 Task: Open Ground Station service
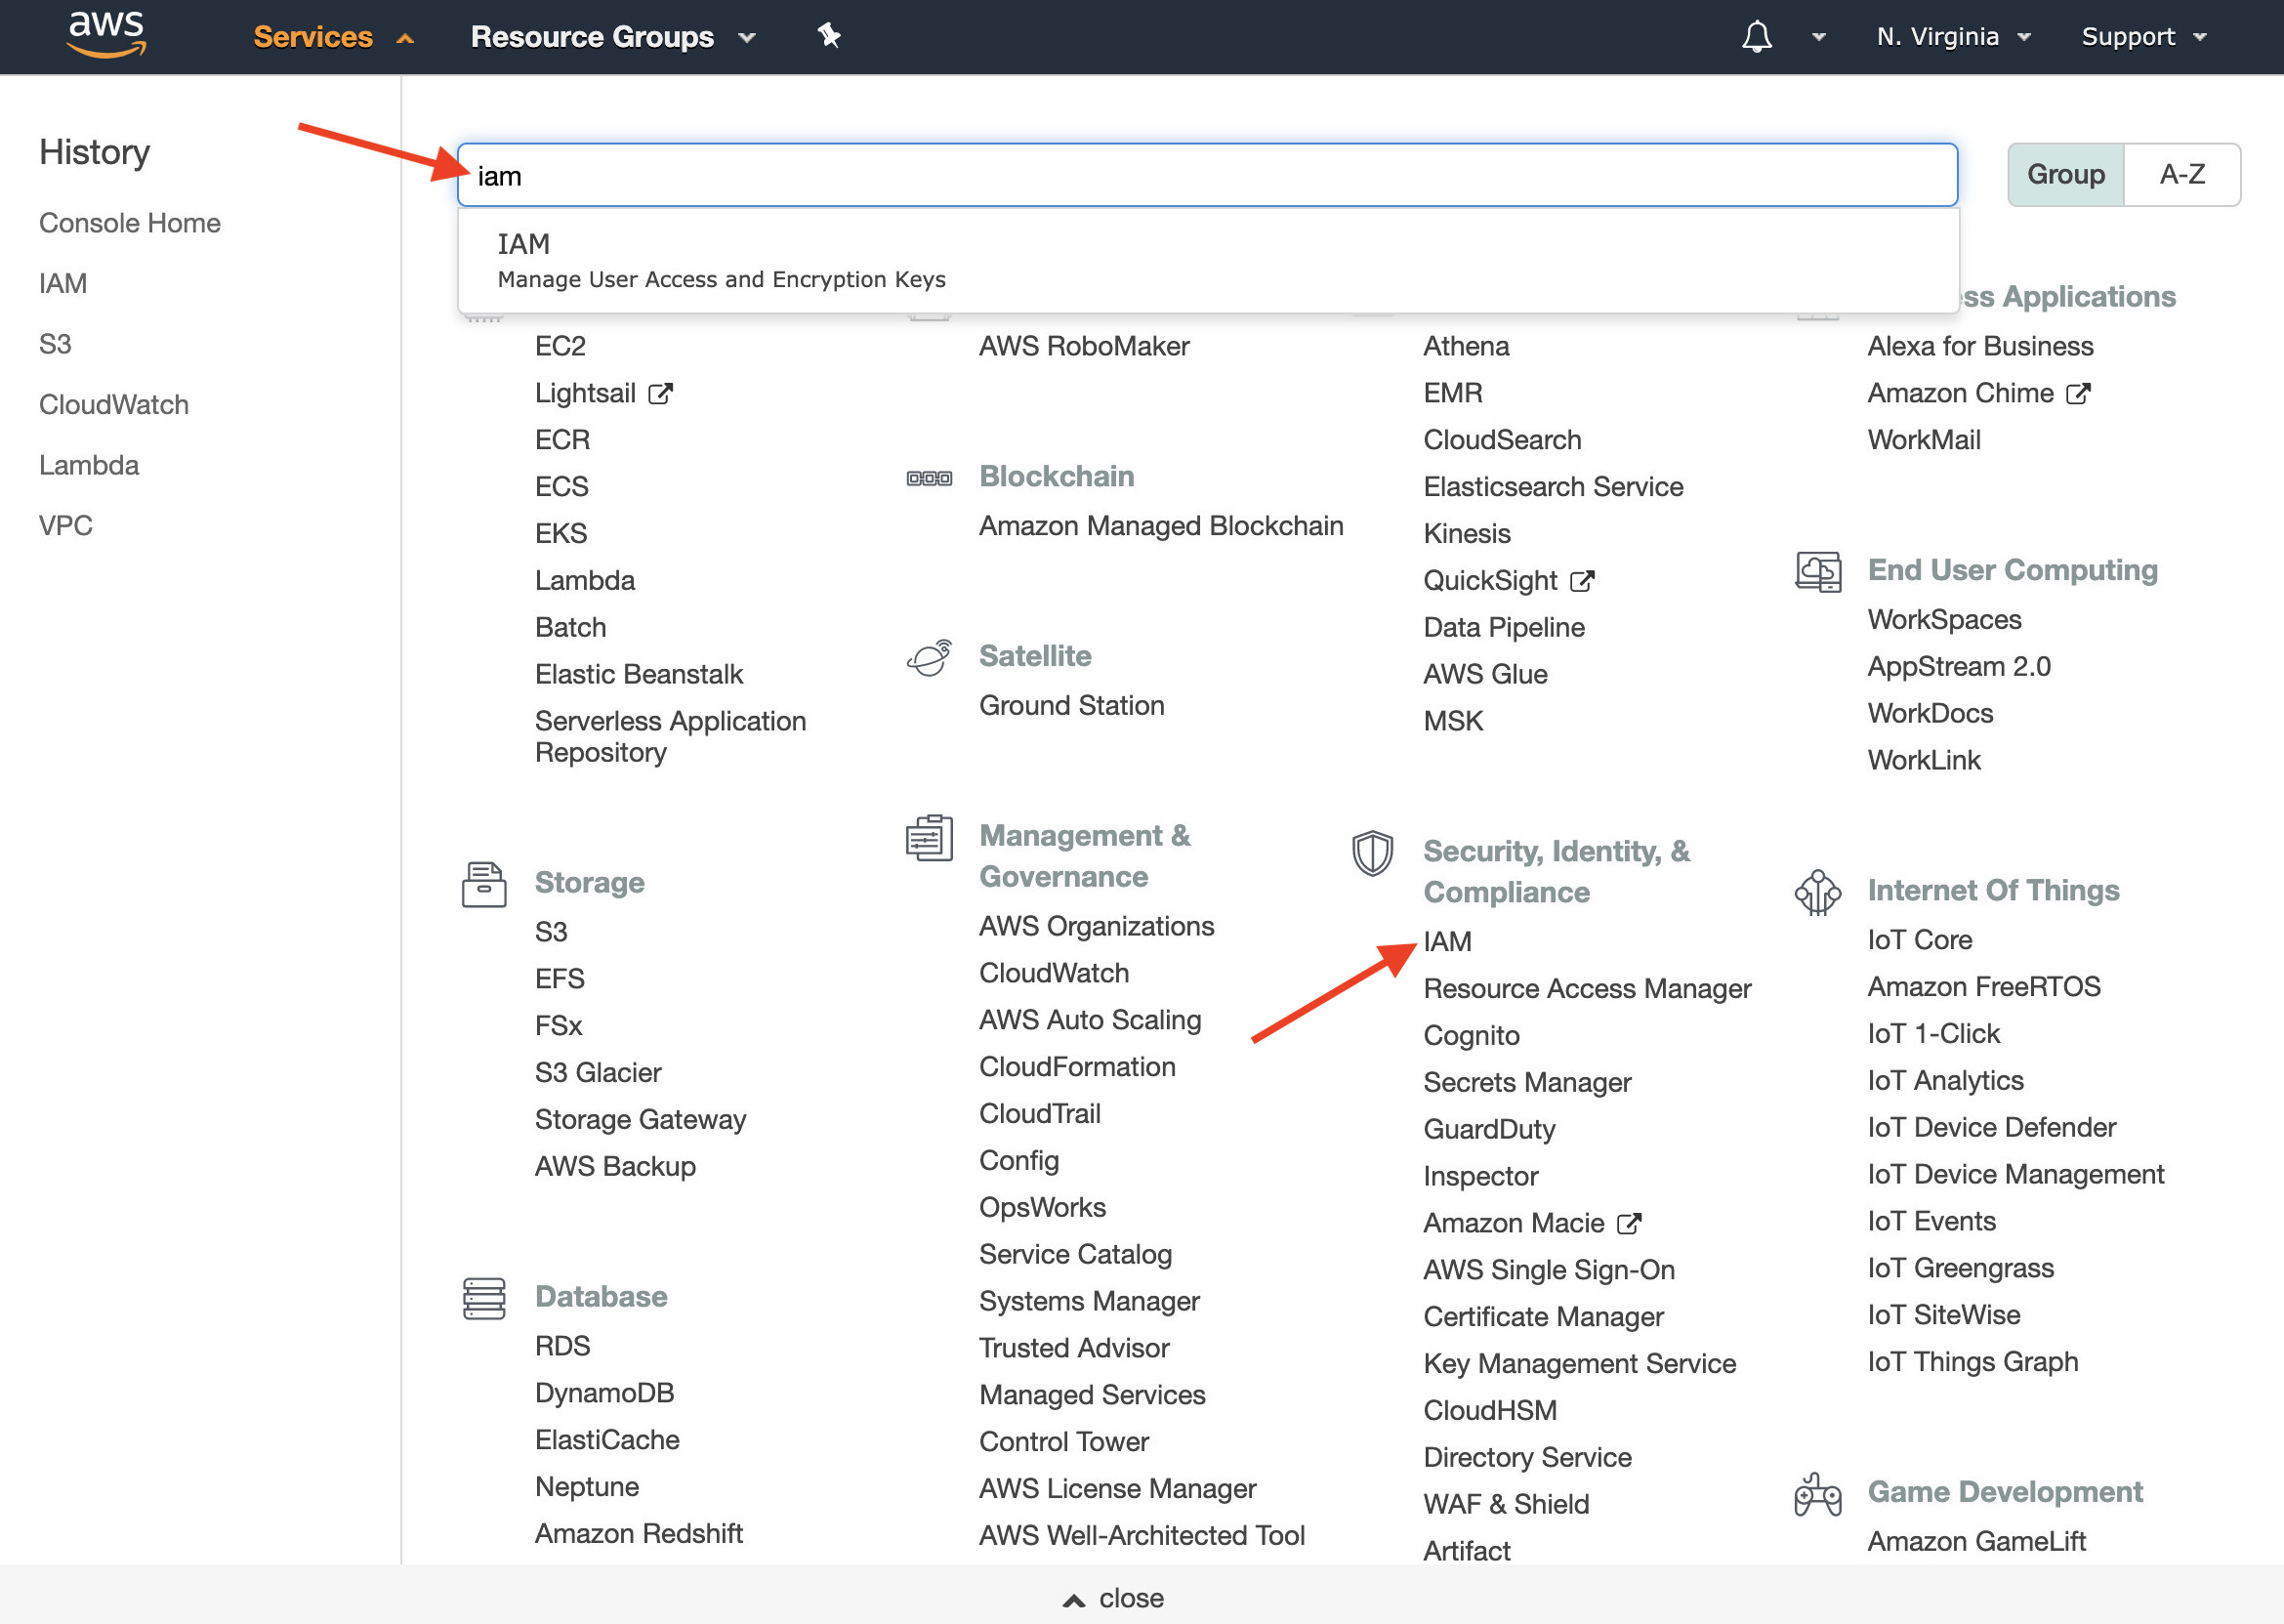(1072, 707)
